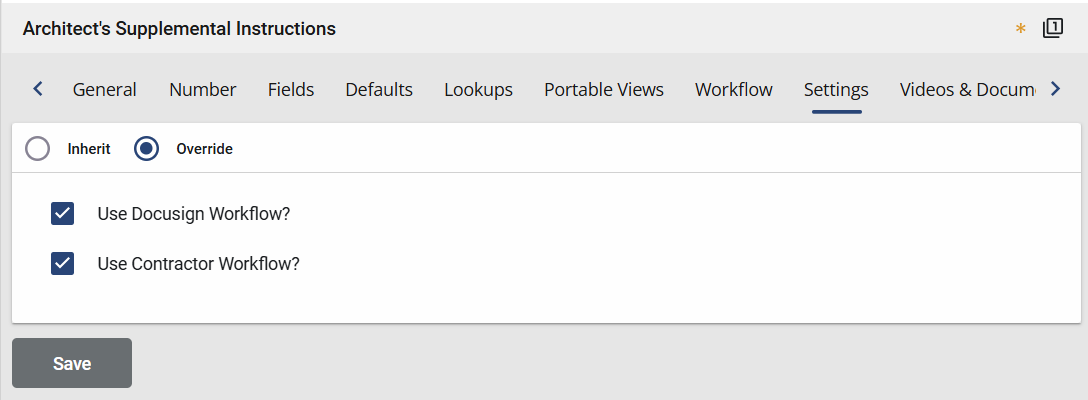1088x400 pixels.
Task: Select the Lookups tab
Action: pos(478,90)
